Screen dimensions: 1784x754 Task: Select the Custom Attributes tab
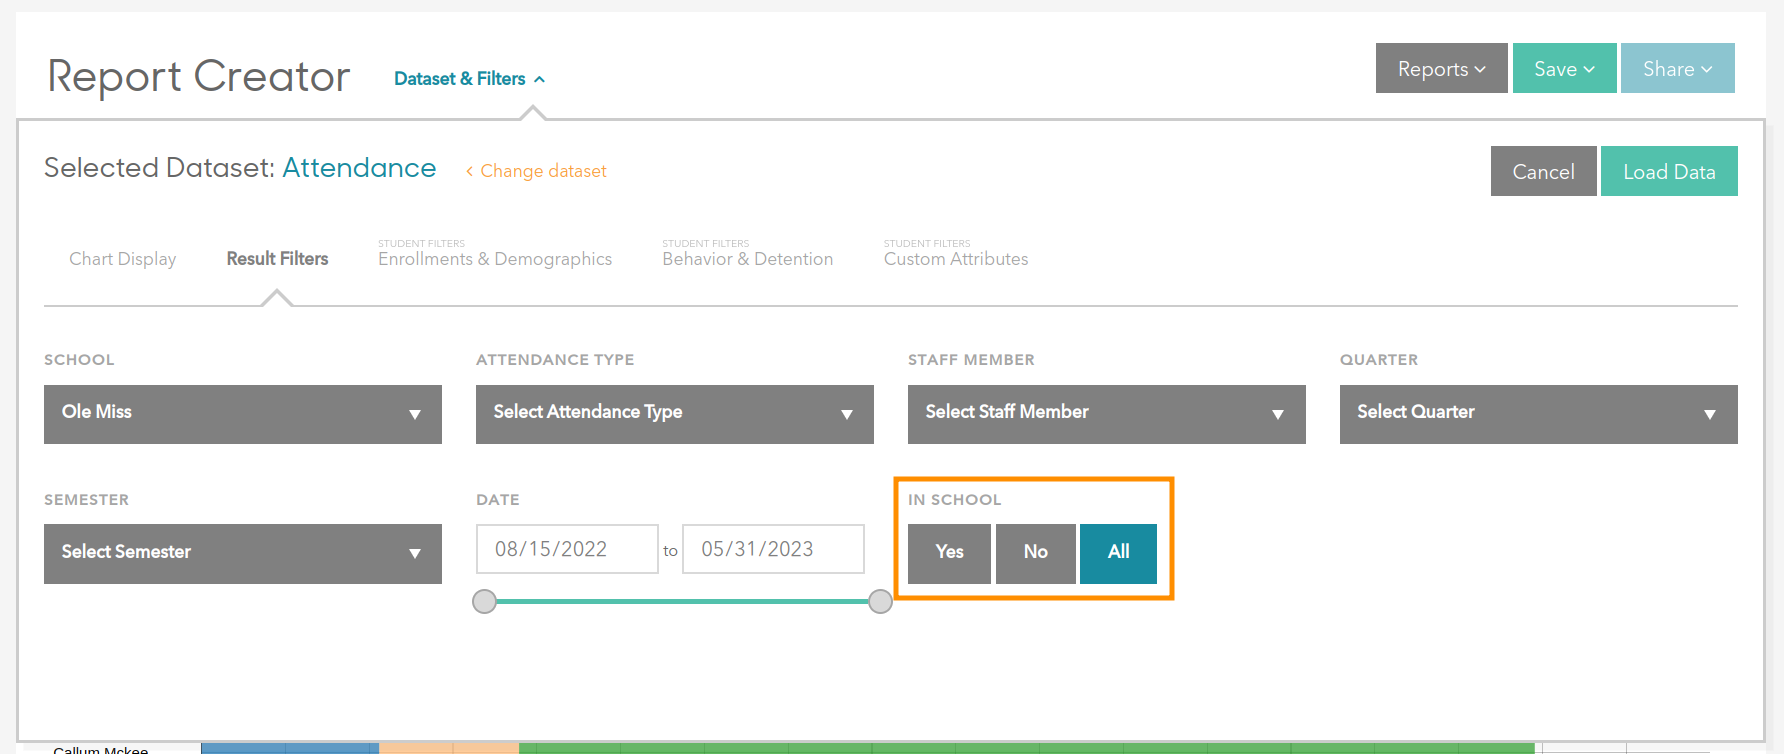(x=955, y=259)
